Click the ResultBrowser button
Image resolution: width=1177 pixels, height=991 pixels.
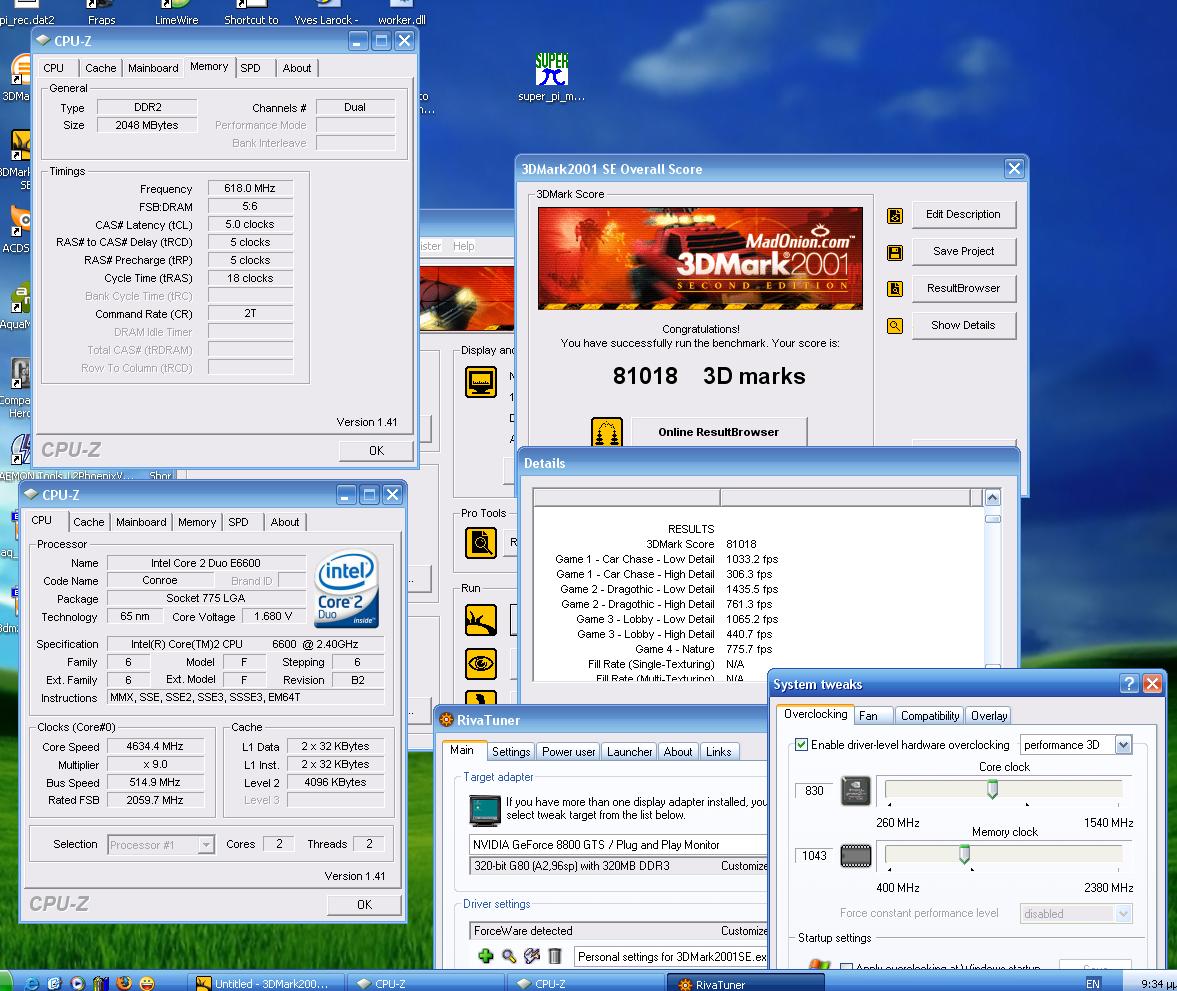pyautogui.click(x=964, y=288)
